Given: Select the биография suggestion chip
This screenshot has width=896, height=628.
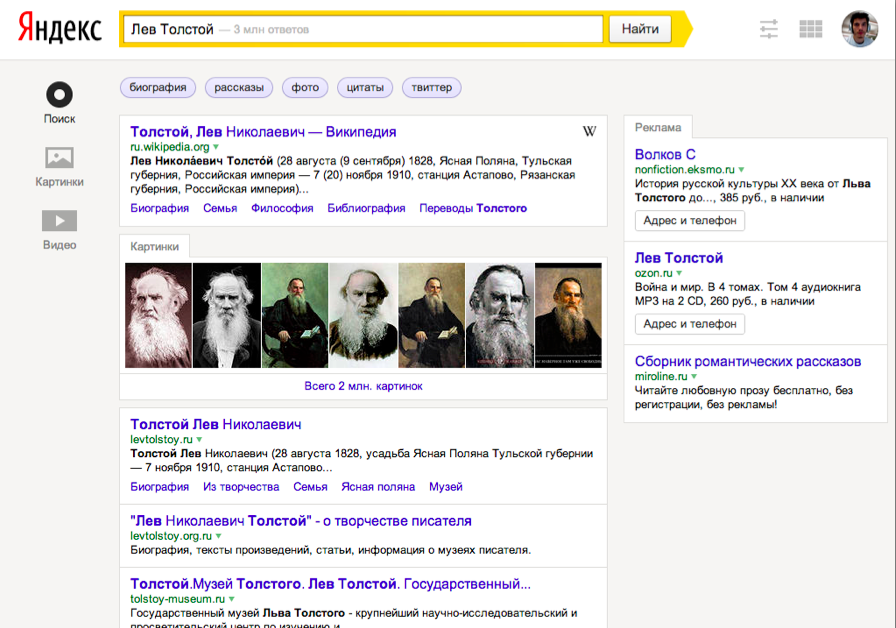Looking at the screenshot, I should (x=158, y=87).
